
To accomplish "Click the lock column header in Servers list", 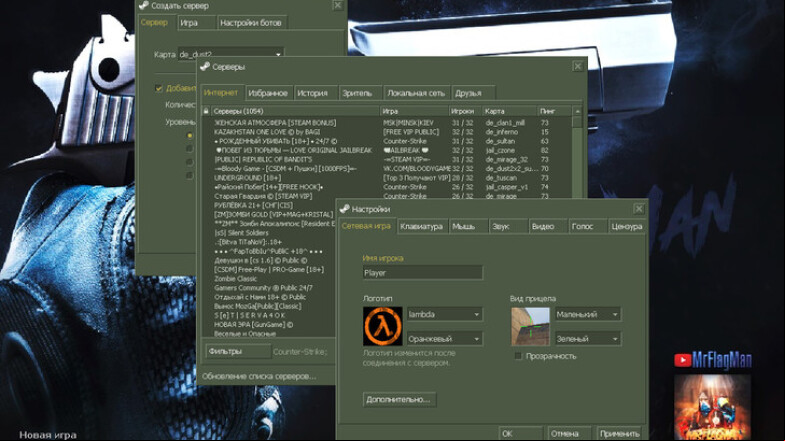I will click(x=206, y=111).
